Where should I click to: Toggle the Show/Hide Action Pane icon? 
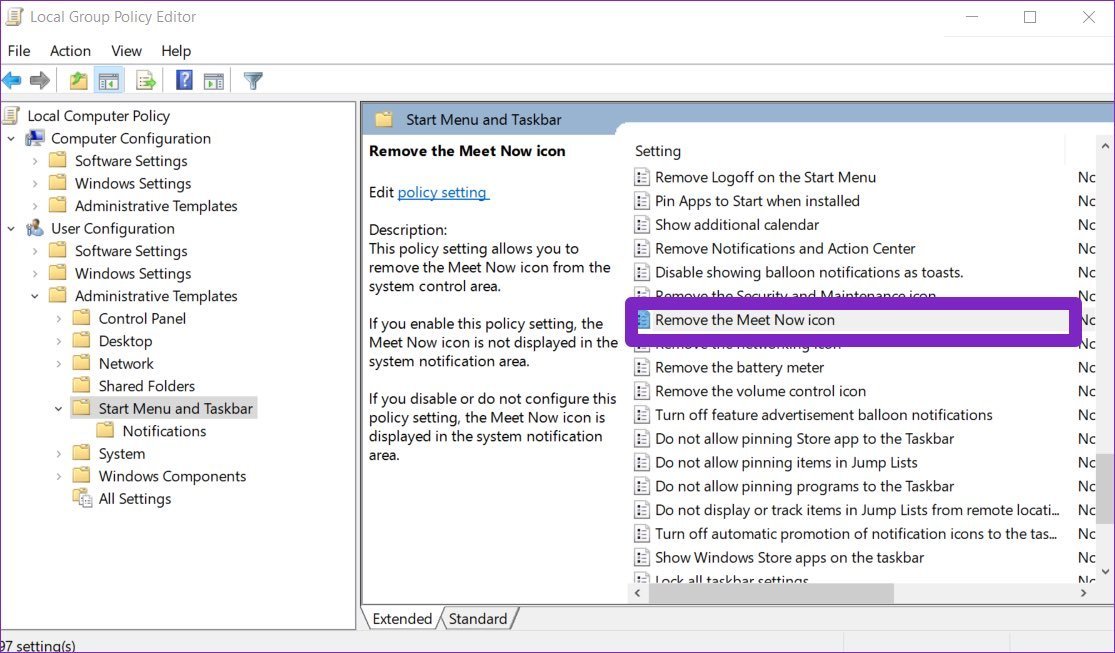tap(213, 80)
